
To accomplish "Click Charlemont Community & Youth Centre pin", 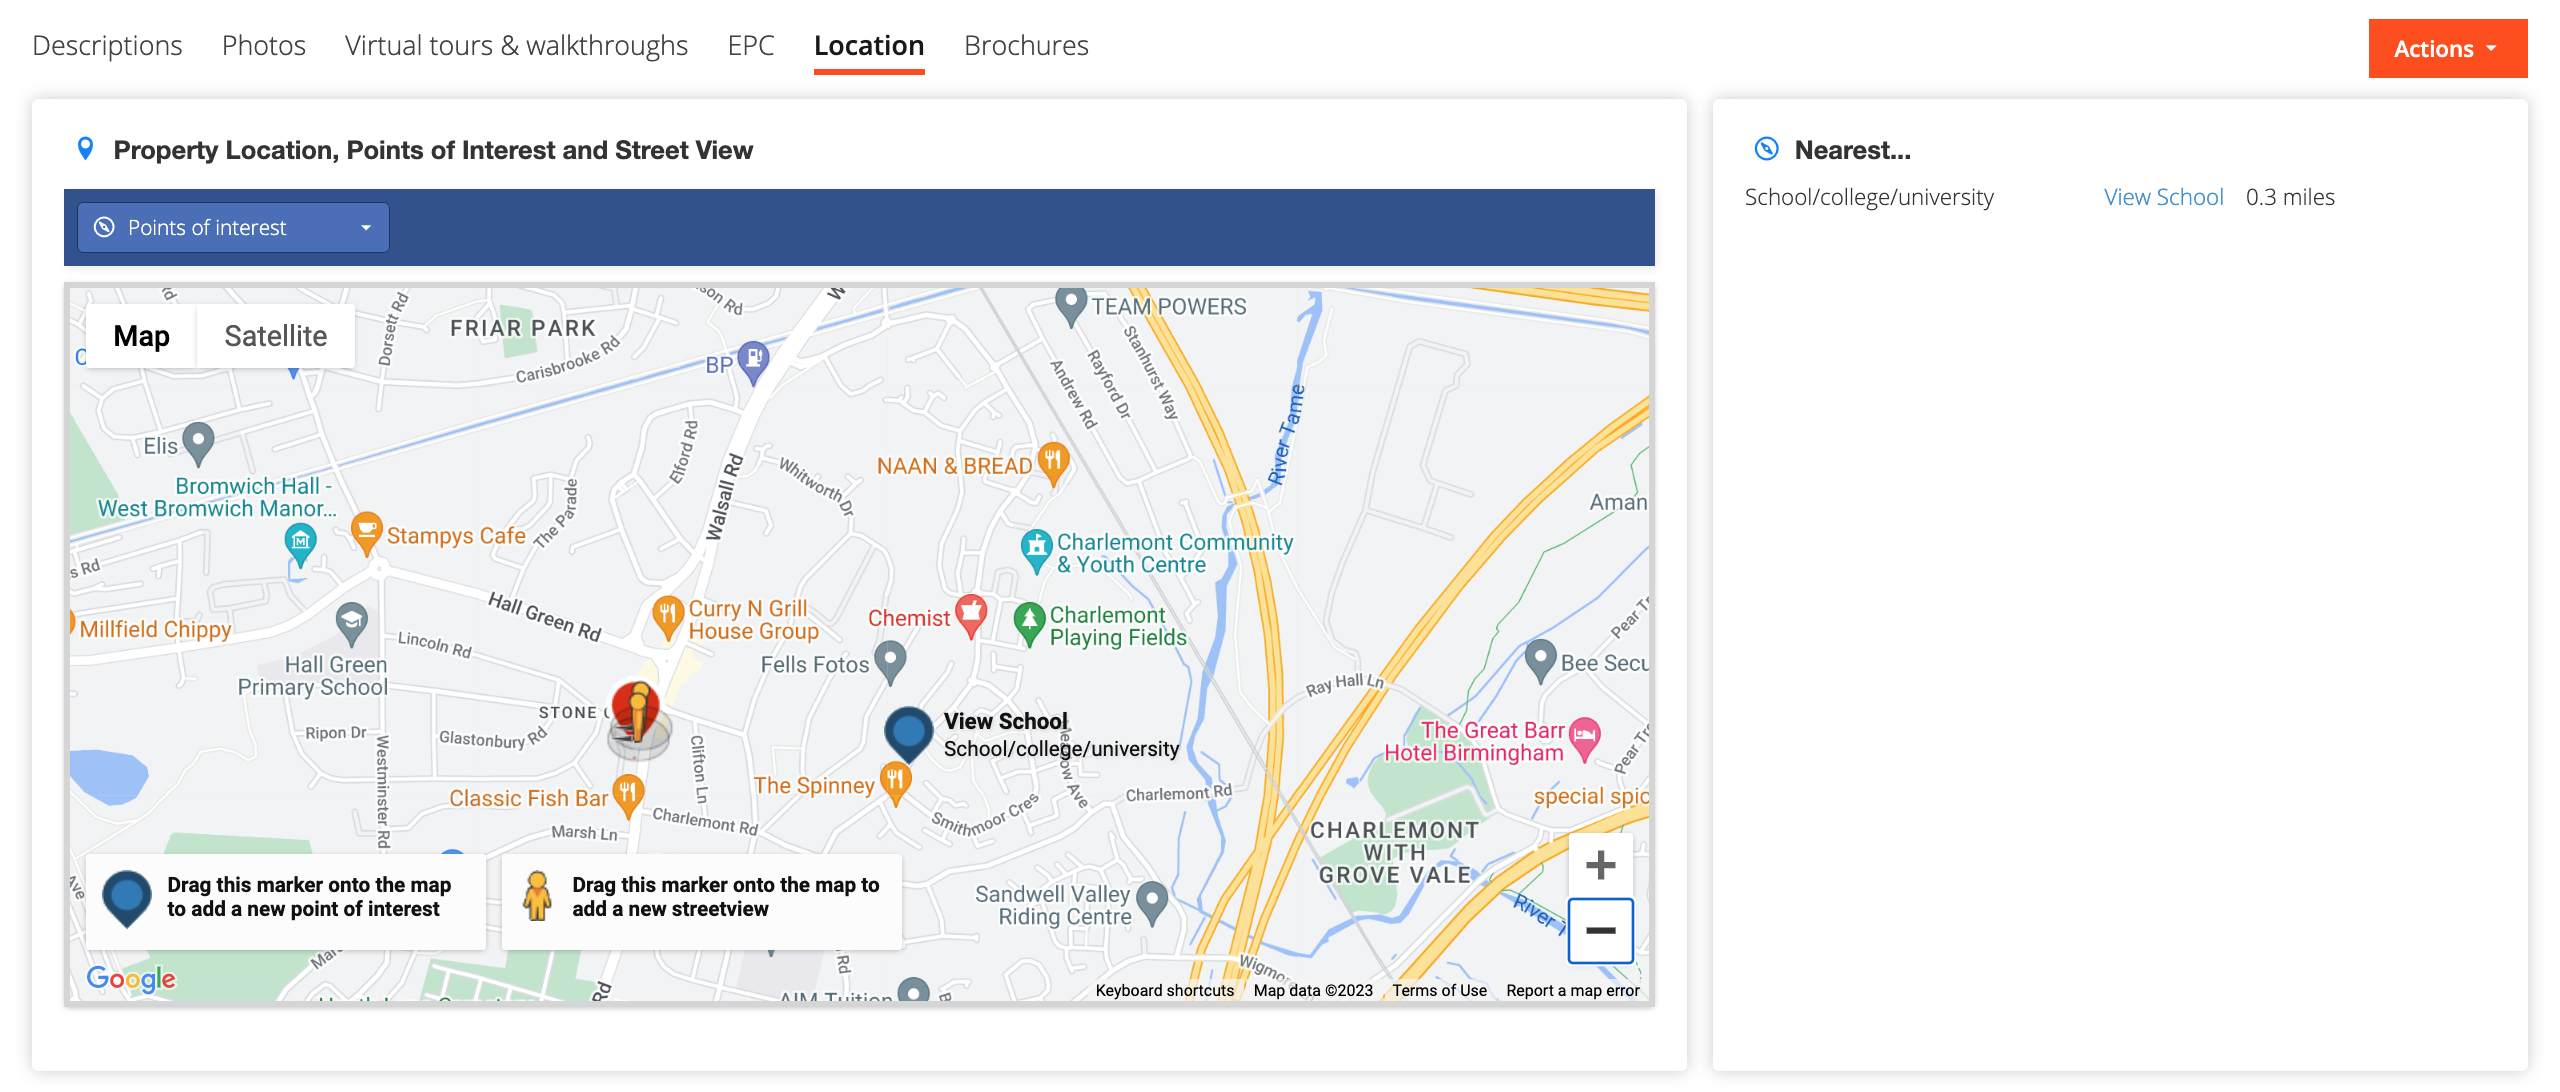I will coord(1037,550).
